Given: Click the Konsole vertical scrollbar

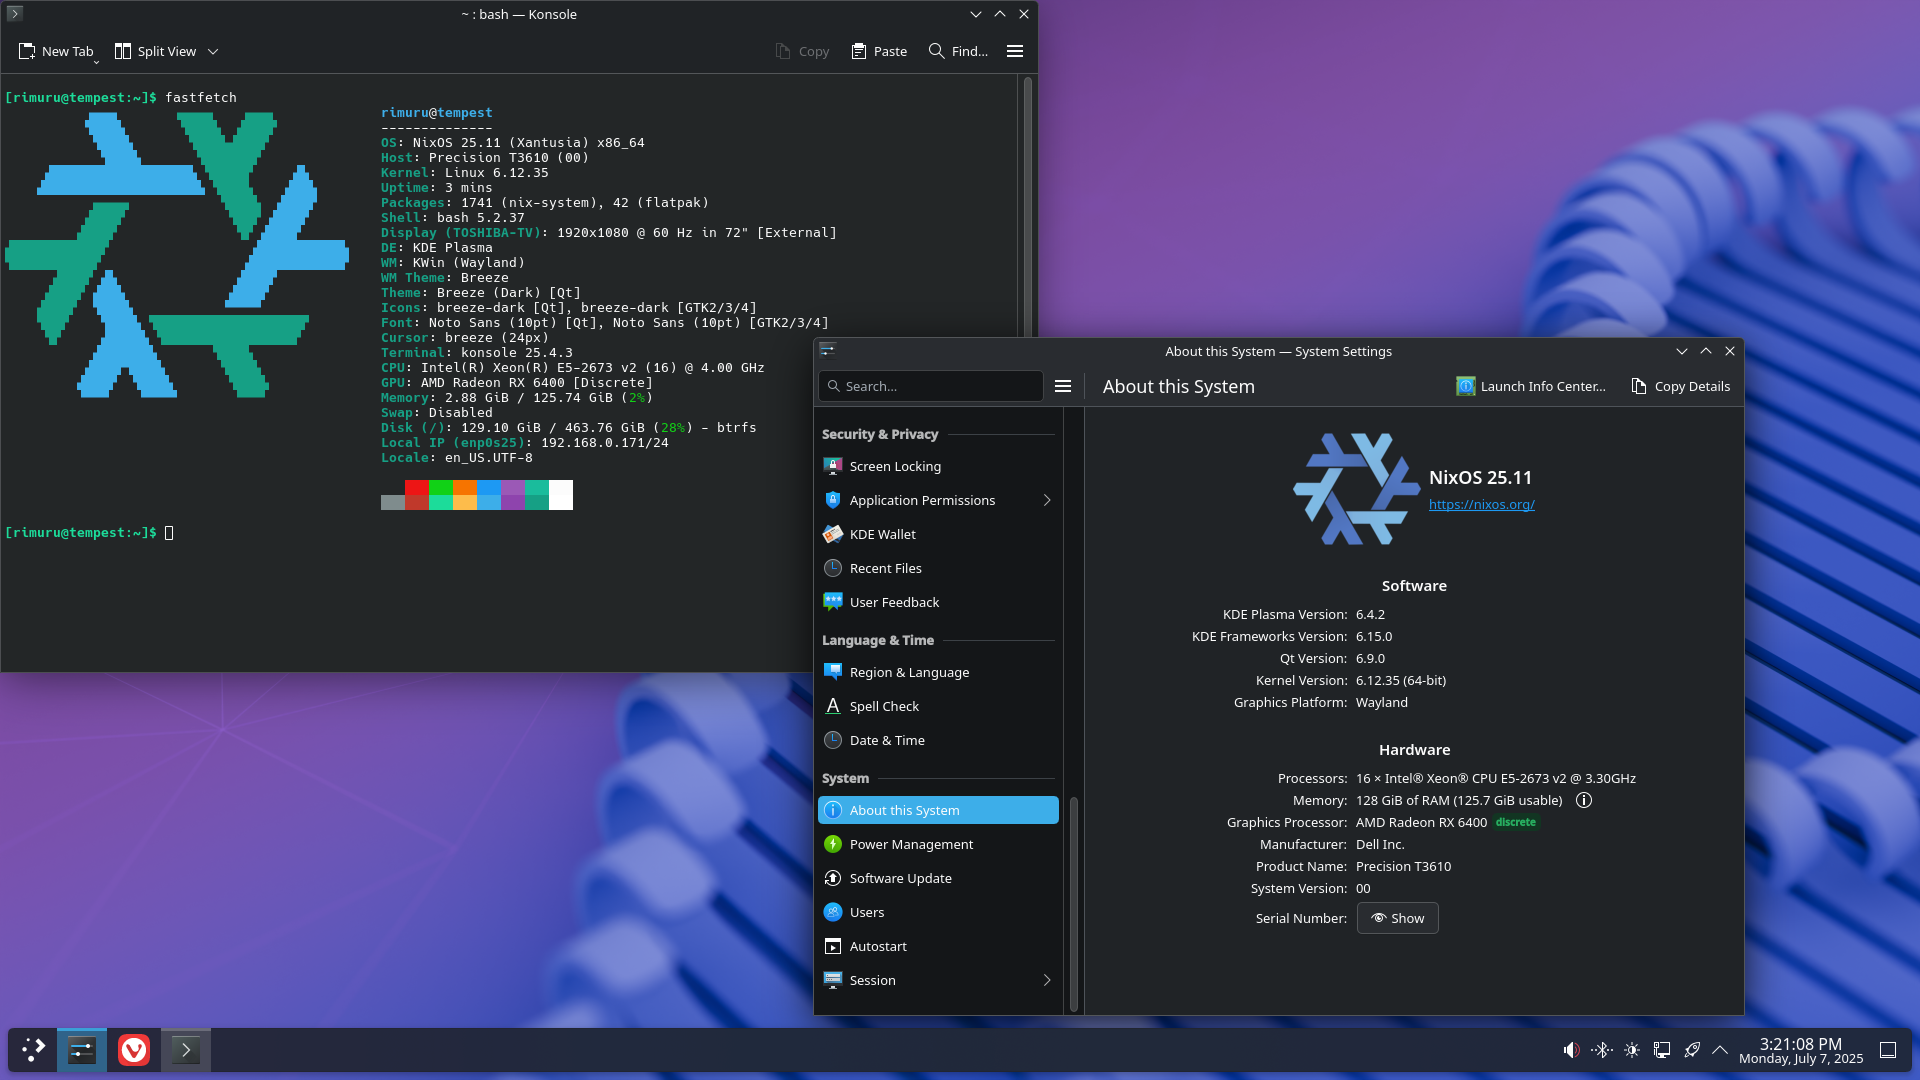Looking at the screenshot, I should (x=1027, y=205).
